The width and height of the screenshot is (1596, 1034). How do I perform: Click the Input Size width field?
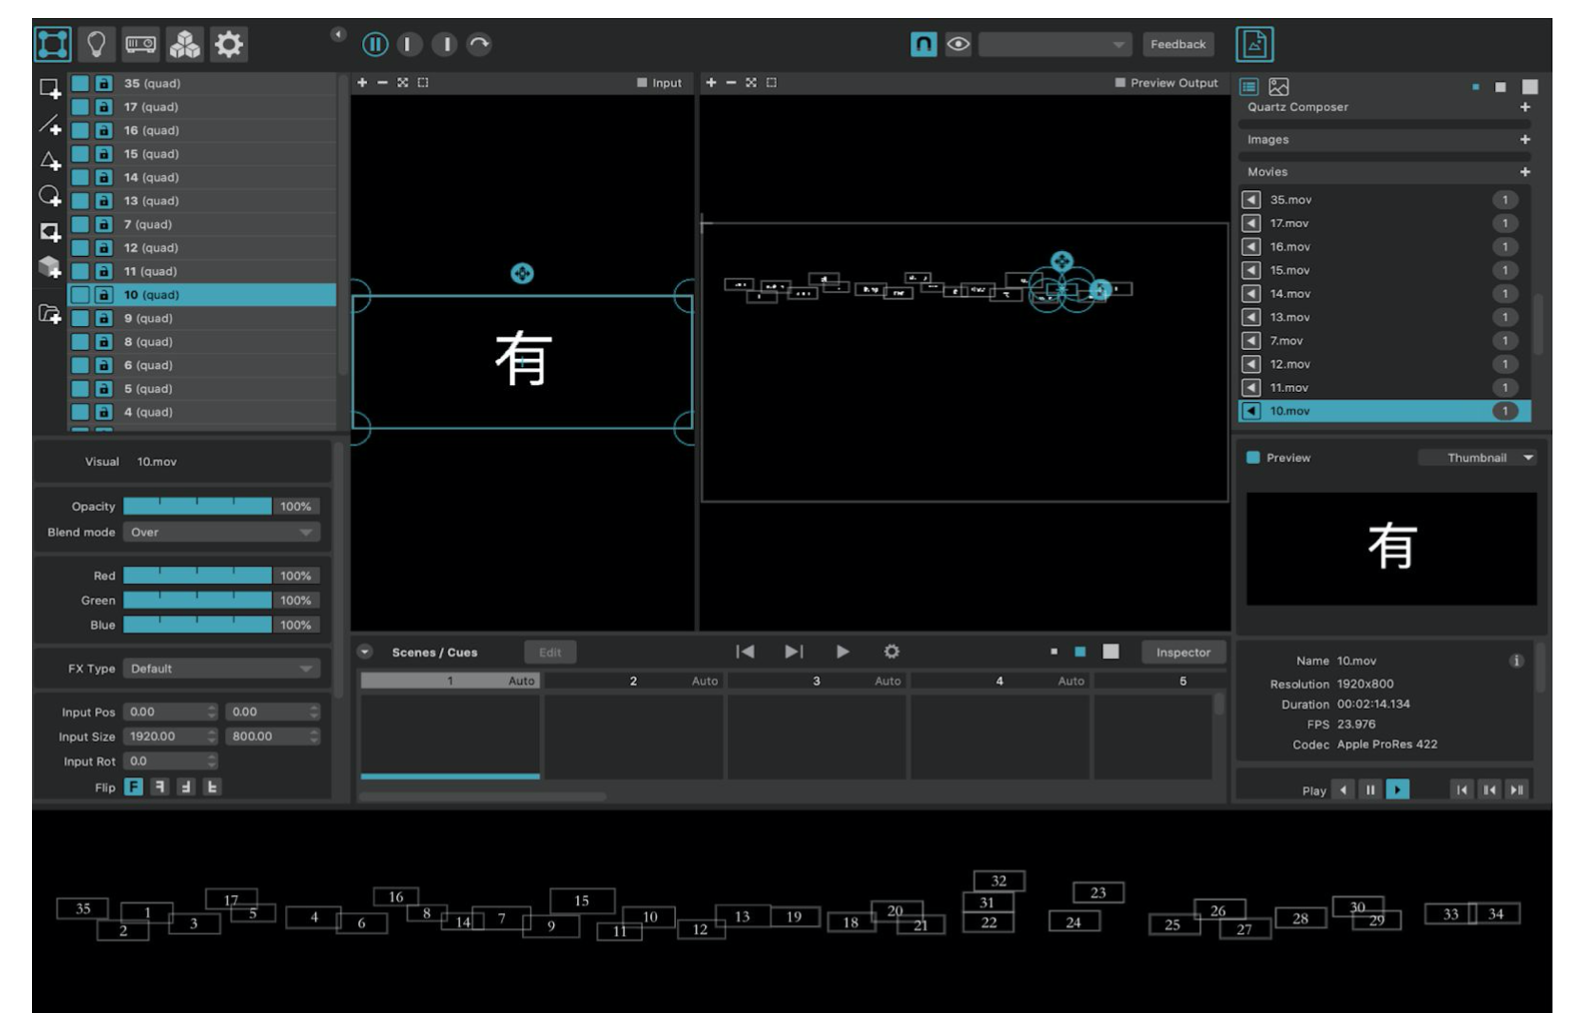point(170,736)
